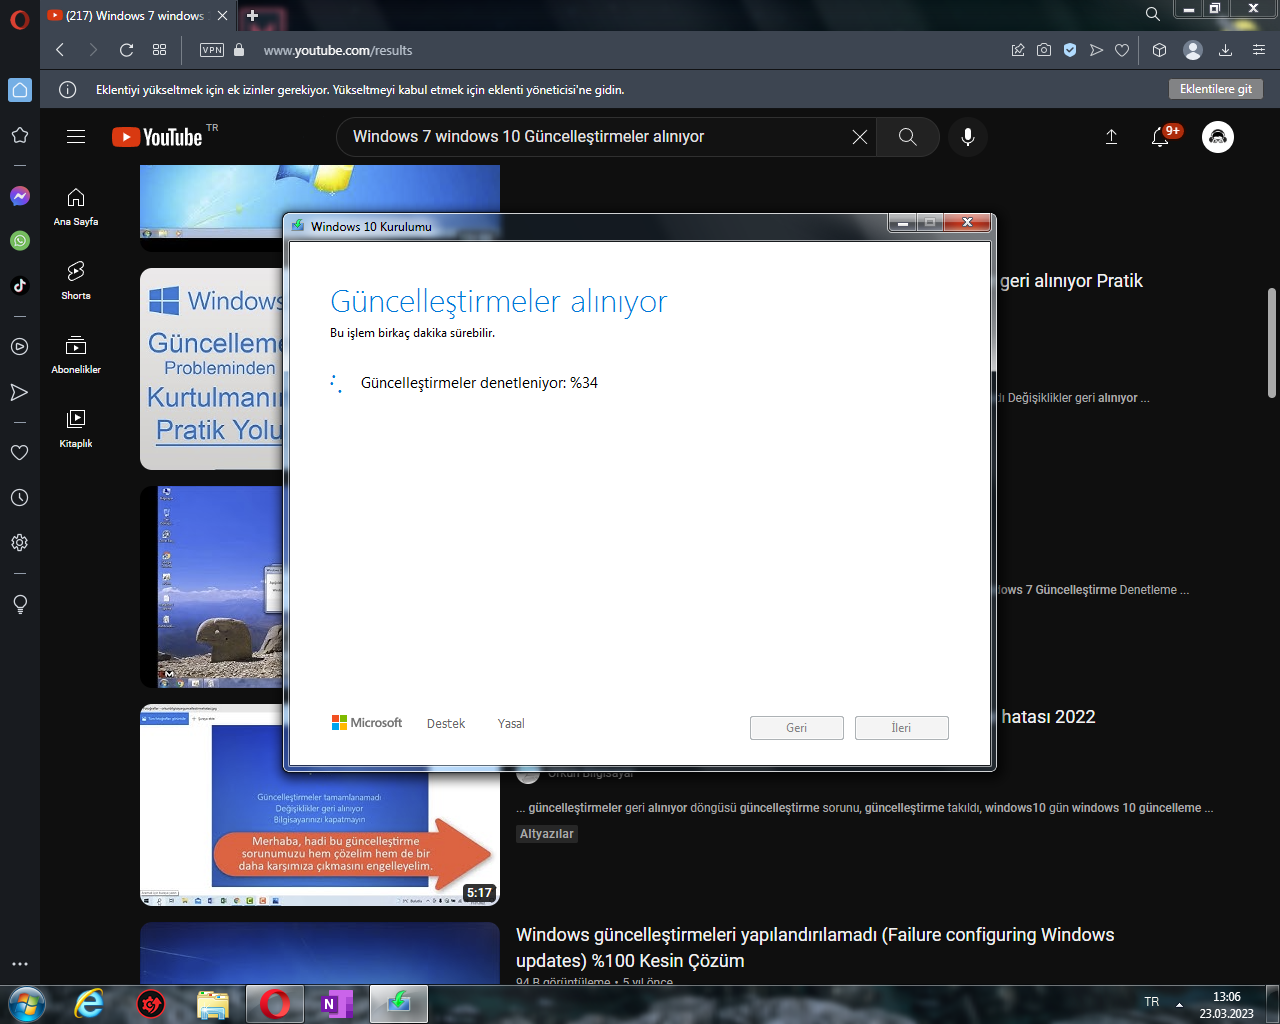Image resolution: width=1280 pixels, height=1024 pixels.
Task: Show hidden system tray icons
Action: 1179,1004
